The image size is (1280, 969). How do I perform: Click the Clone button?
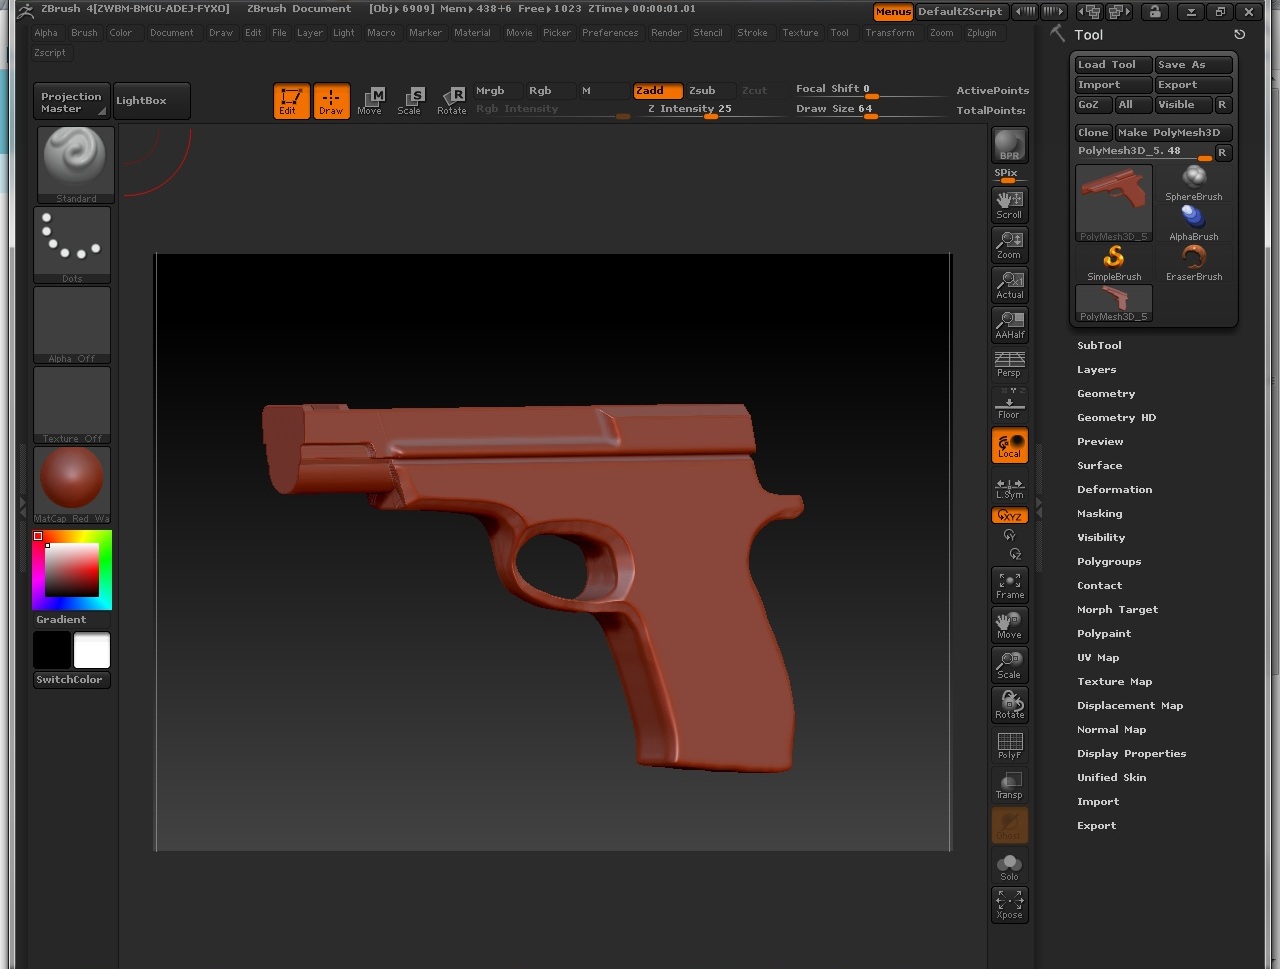[x=1094, y=132]
